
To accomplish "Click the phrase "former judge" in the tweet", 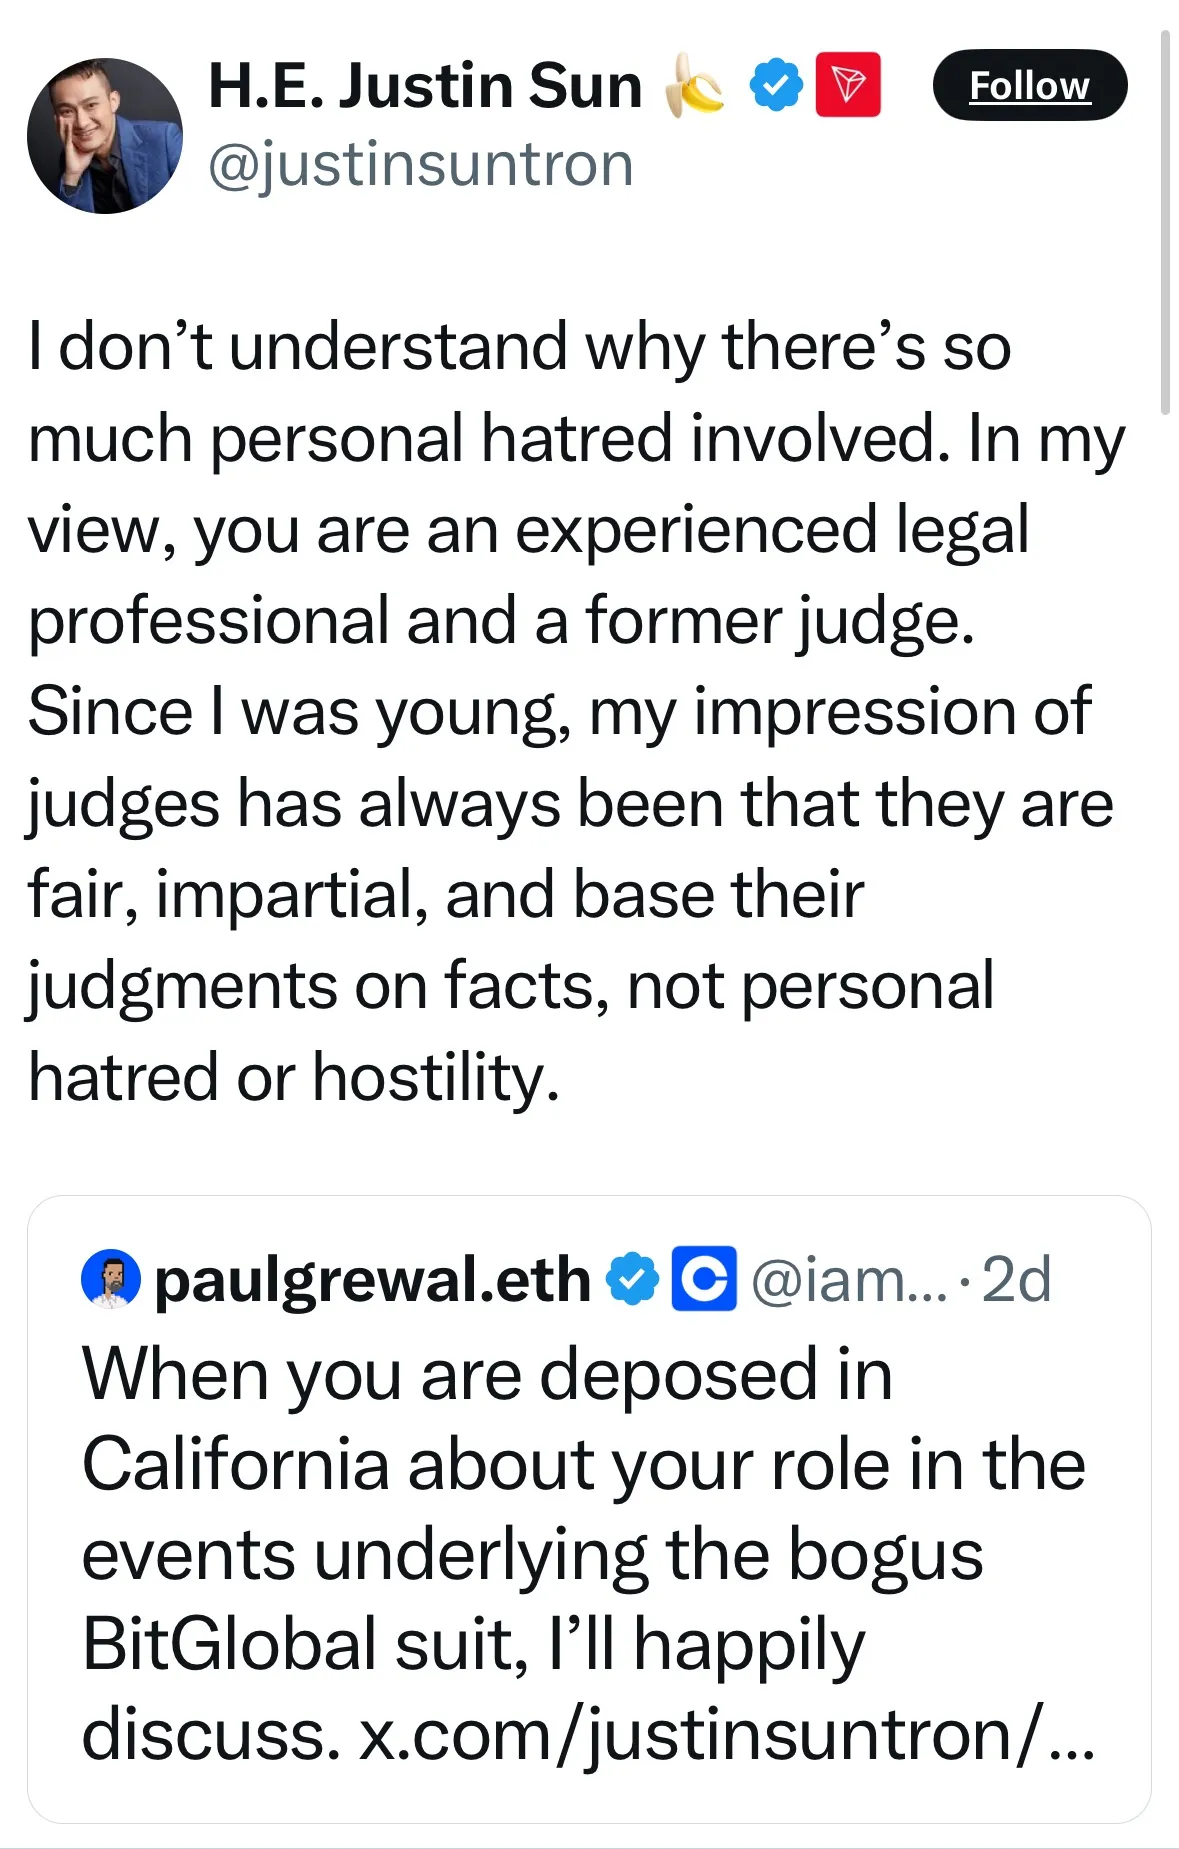I will [x=780, y=621].
